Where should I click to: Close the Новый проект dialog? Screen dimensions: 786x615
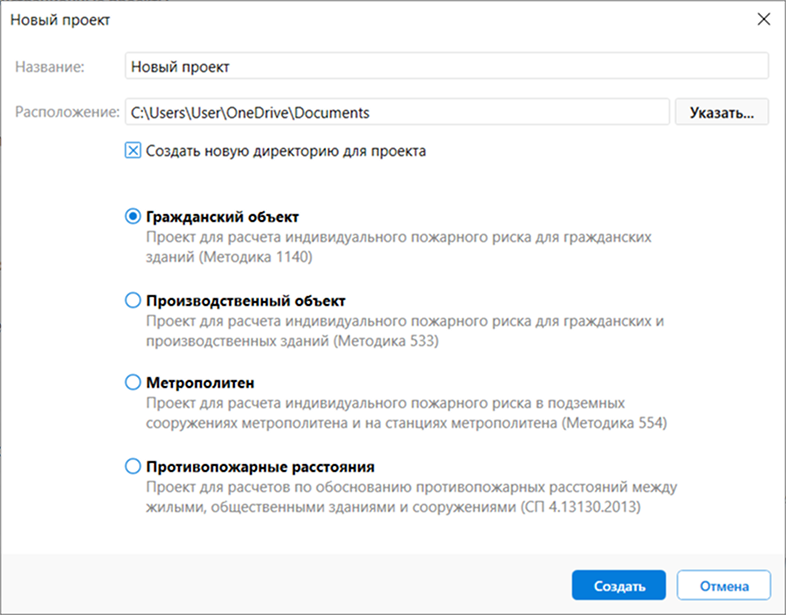[x=763, y=20]
